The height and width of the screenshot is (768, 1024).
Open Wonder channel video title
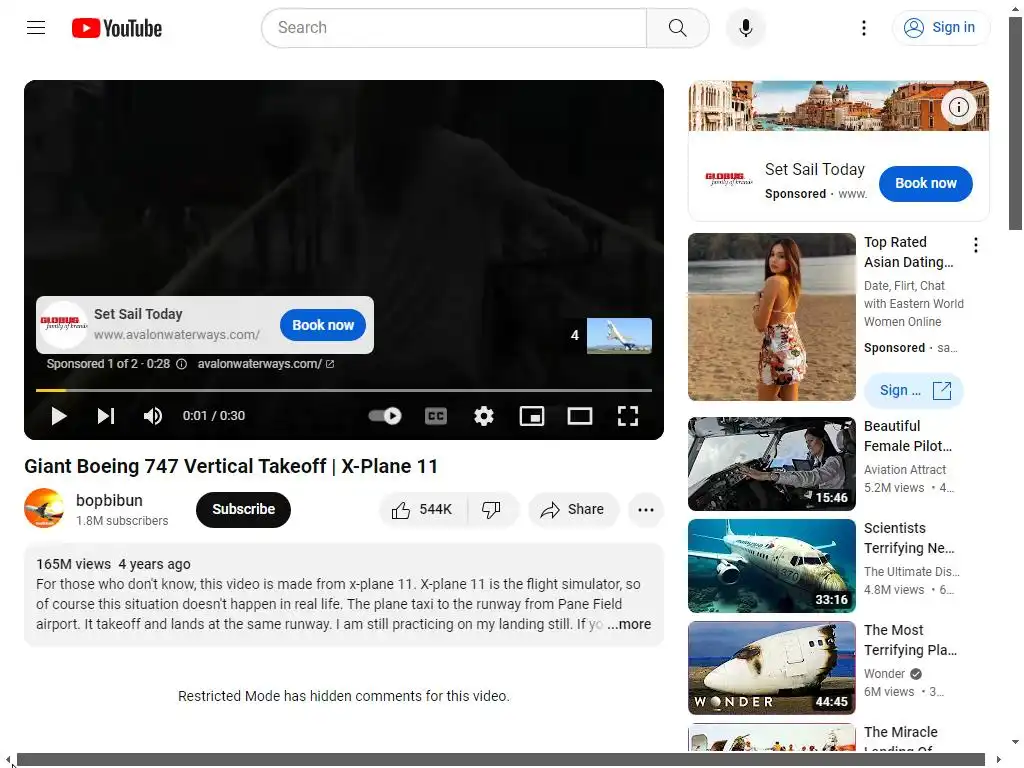pyautogui.click(x=910, y=640)
